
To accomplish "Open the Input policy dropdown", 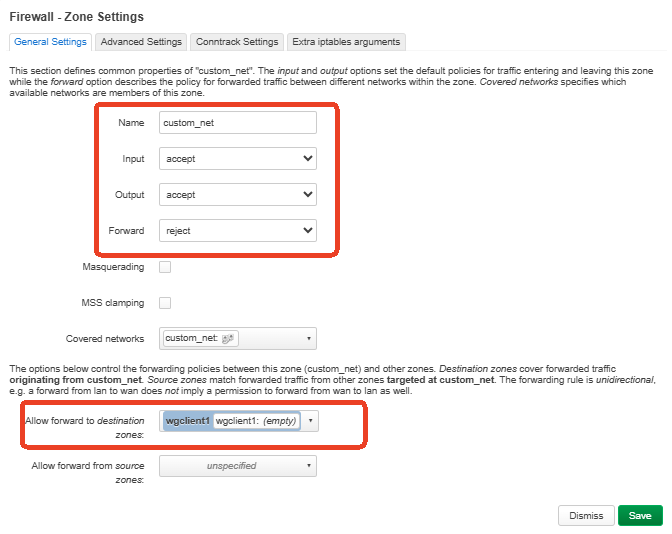I will [238, 159].
